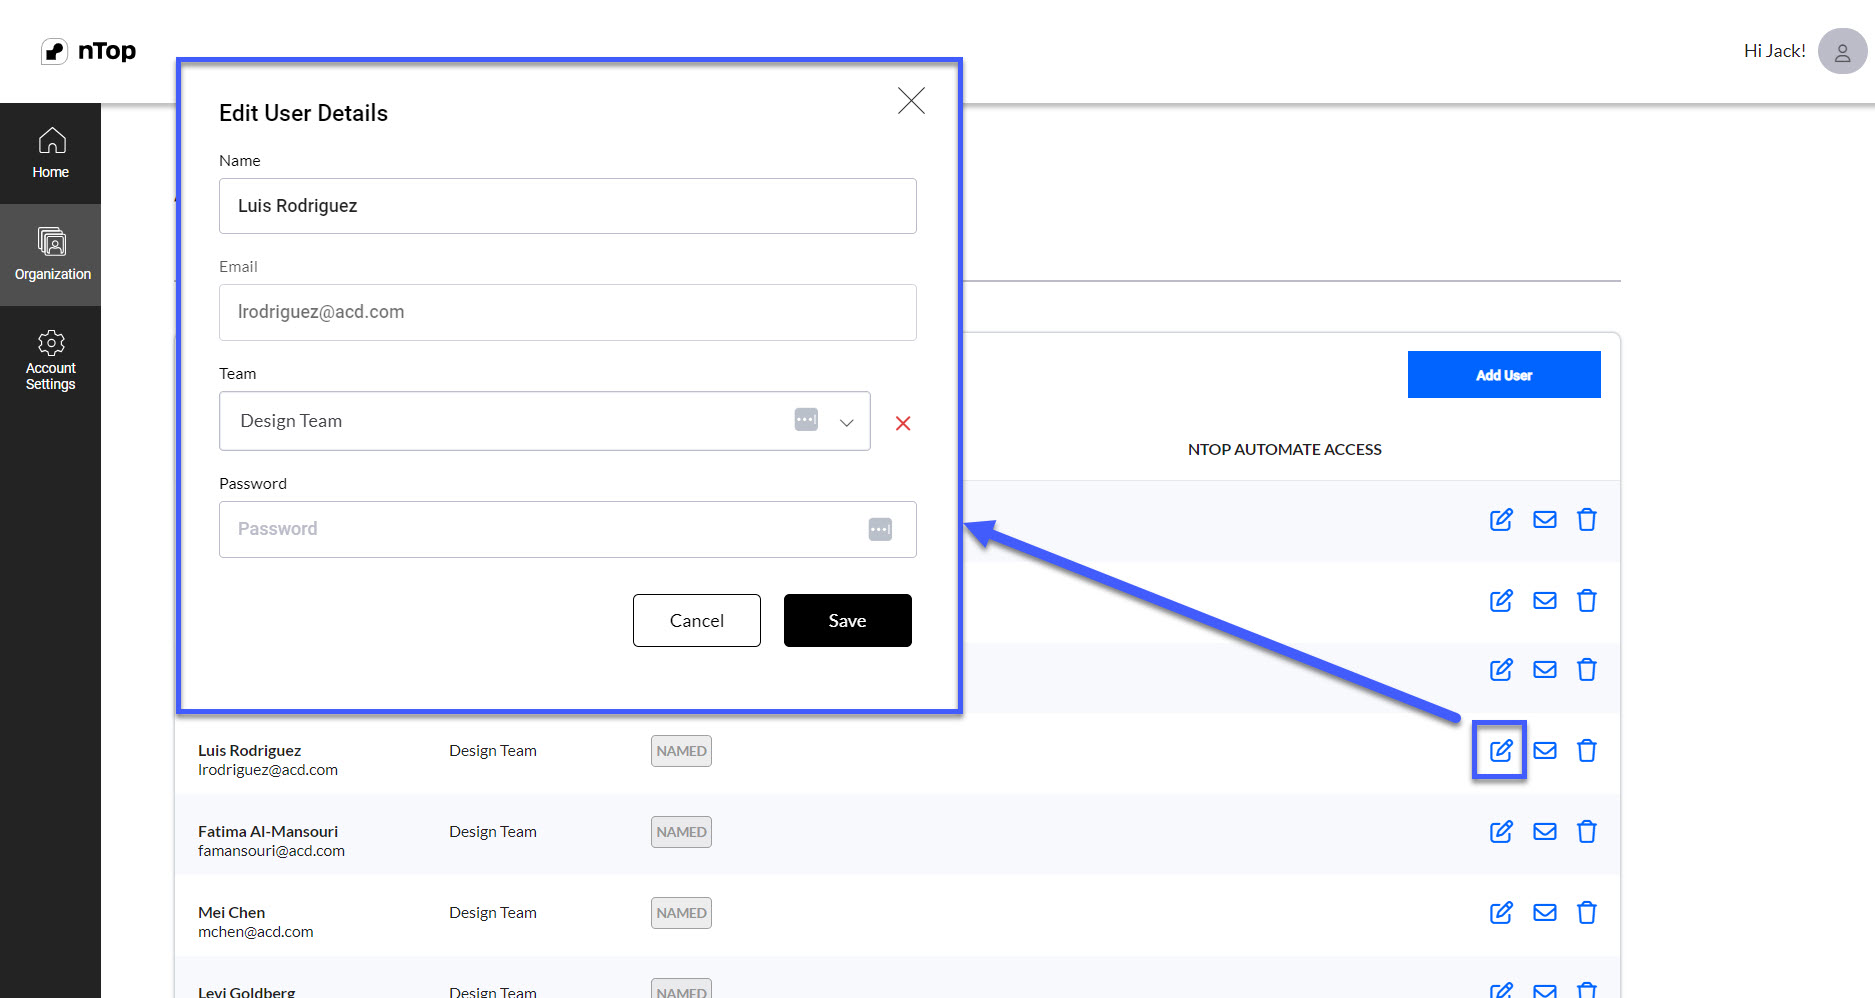Delete user Fatima Al-Mansouri
The height and width of the screenshot is (998, 1875).
pos(1587,831)
